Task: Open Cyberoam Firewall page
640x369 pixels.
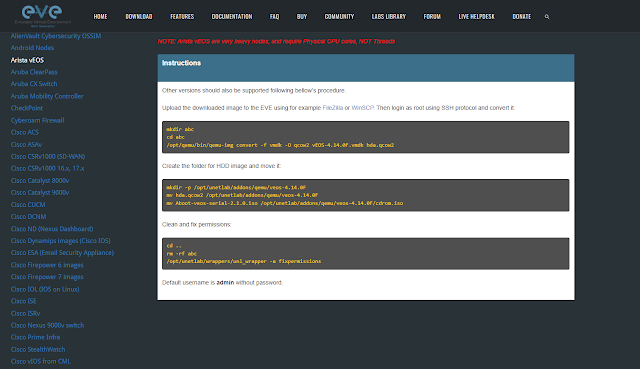Action: point(38,120)
